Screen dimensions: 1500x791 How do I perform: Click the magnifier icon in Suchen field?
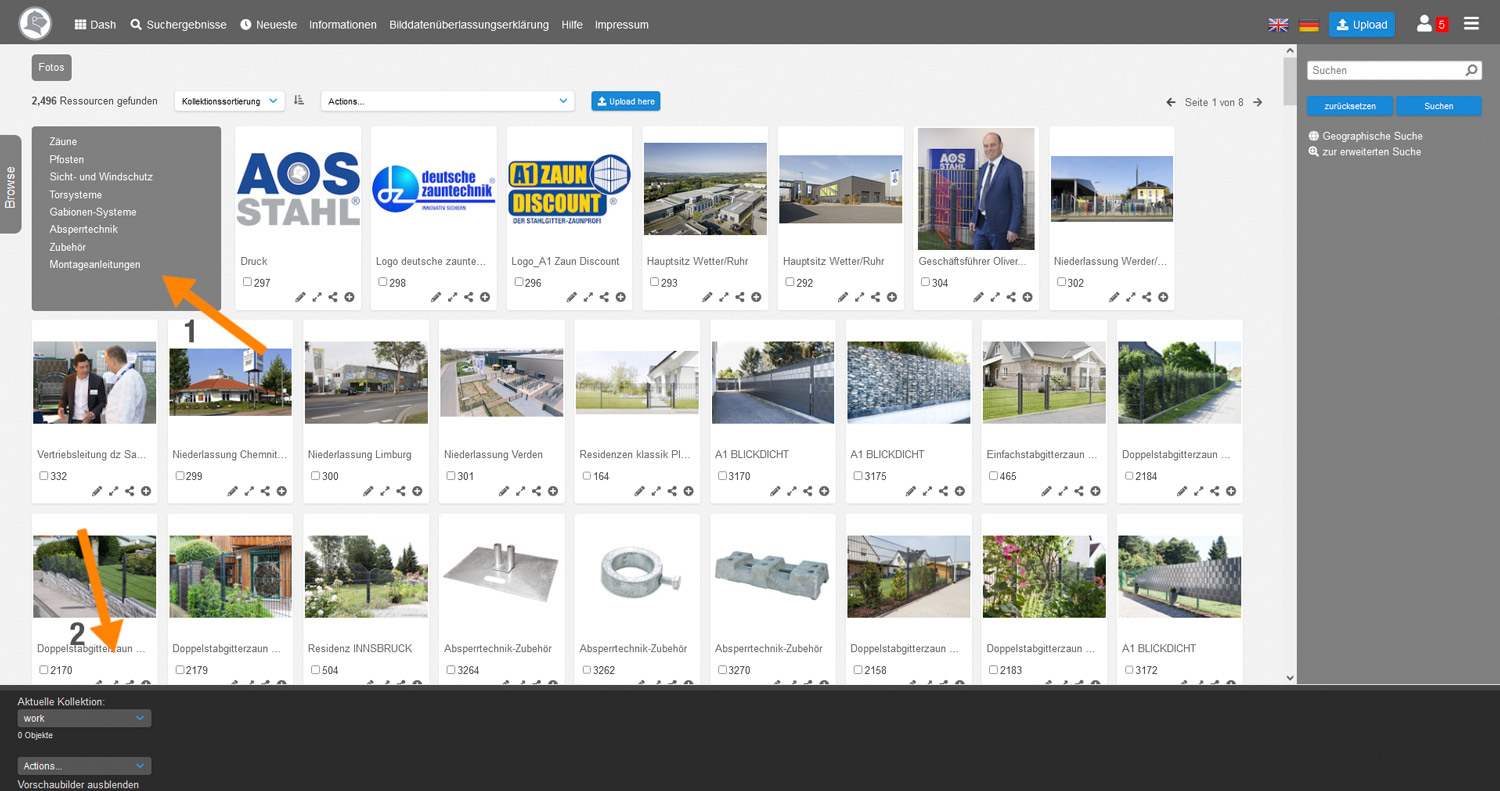[x=1471, y=71]
